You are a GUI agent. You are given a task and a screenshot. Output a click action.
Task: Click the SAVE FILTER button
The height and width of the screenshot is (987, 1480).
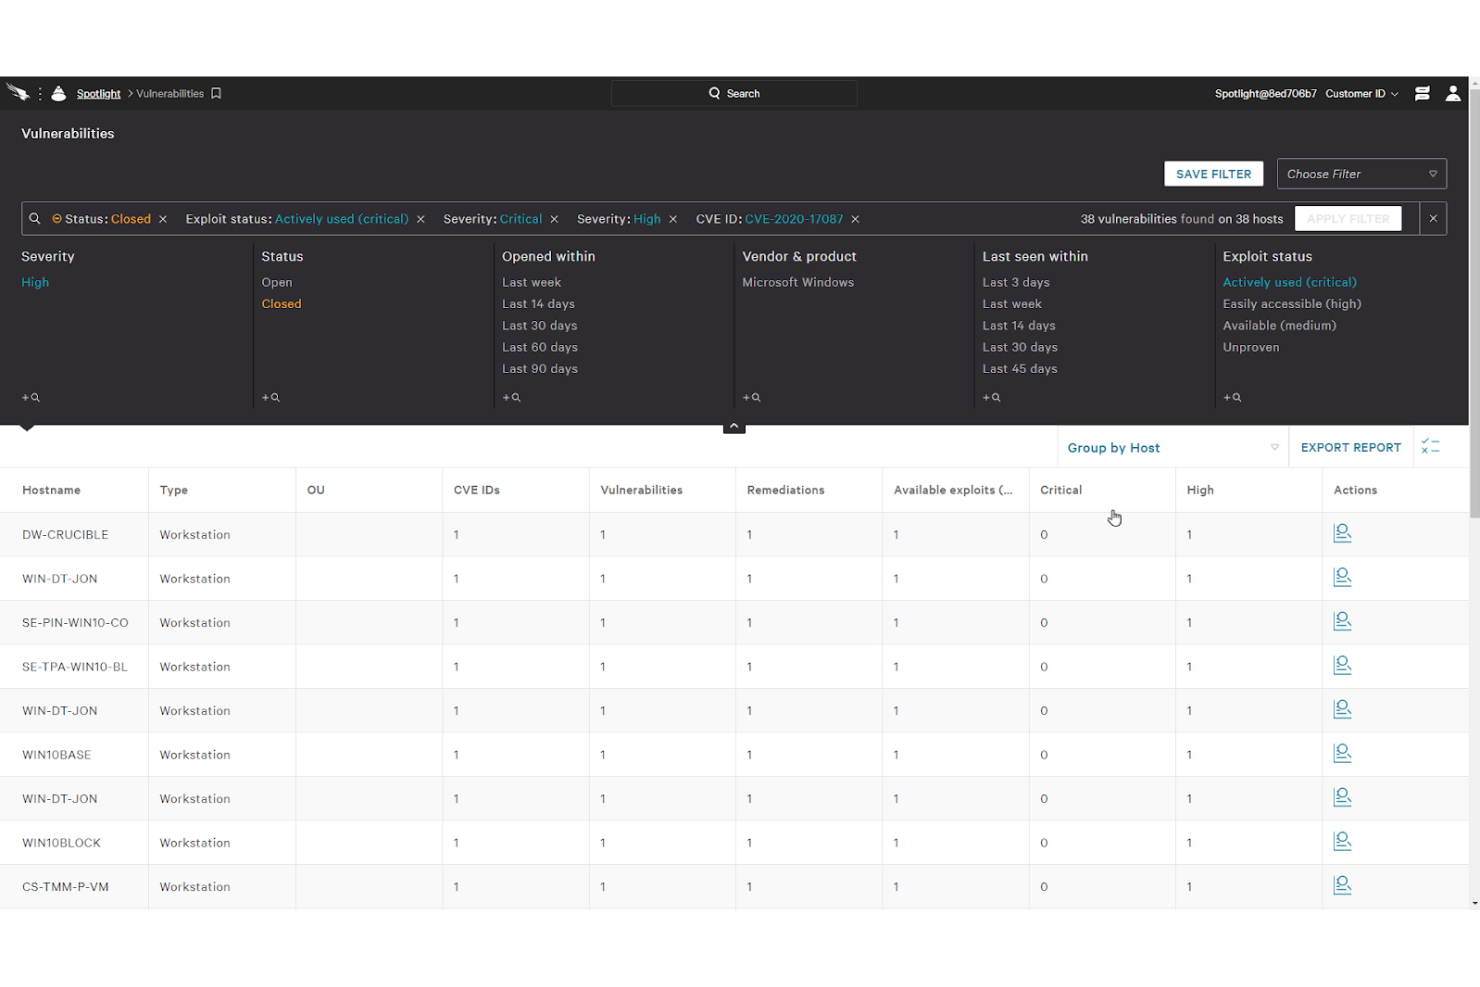coord(1213,173)
